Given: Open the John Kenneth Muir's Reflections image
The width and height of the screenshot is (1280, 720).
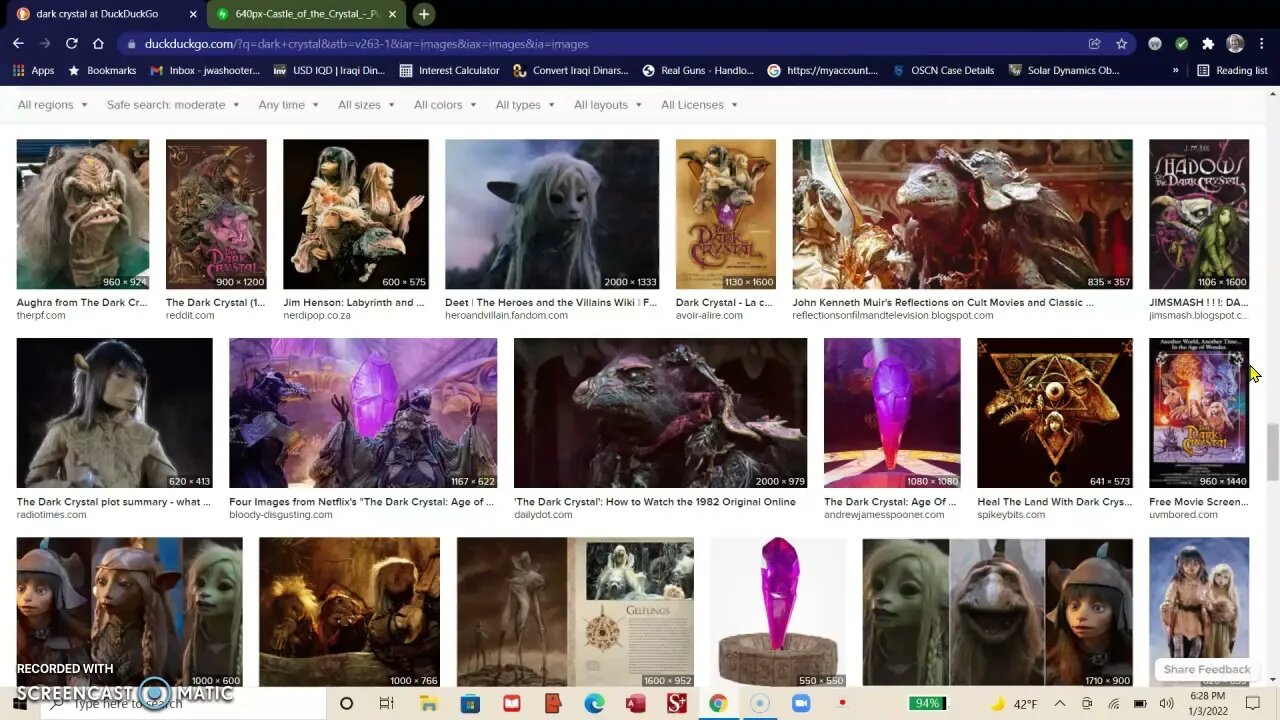Looking at the screenshot, I should (962, 214).
